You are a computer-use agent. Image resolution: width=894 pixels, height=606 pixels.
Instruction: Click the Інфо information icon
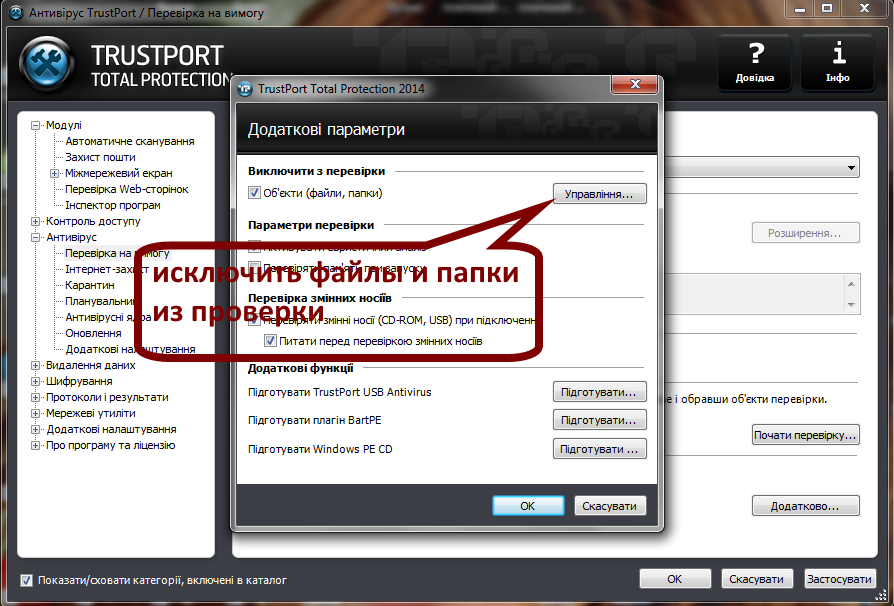(x=837, y=62)
